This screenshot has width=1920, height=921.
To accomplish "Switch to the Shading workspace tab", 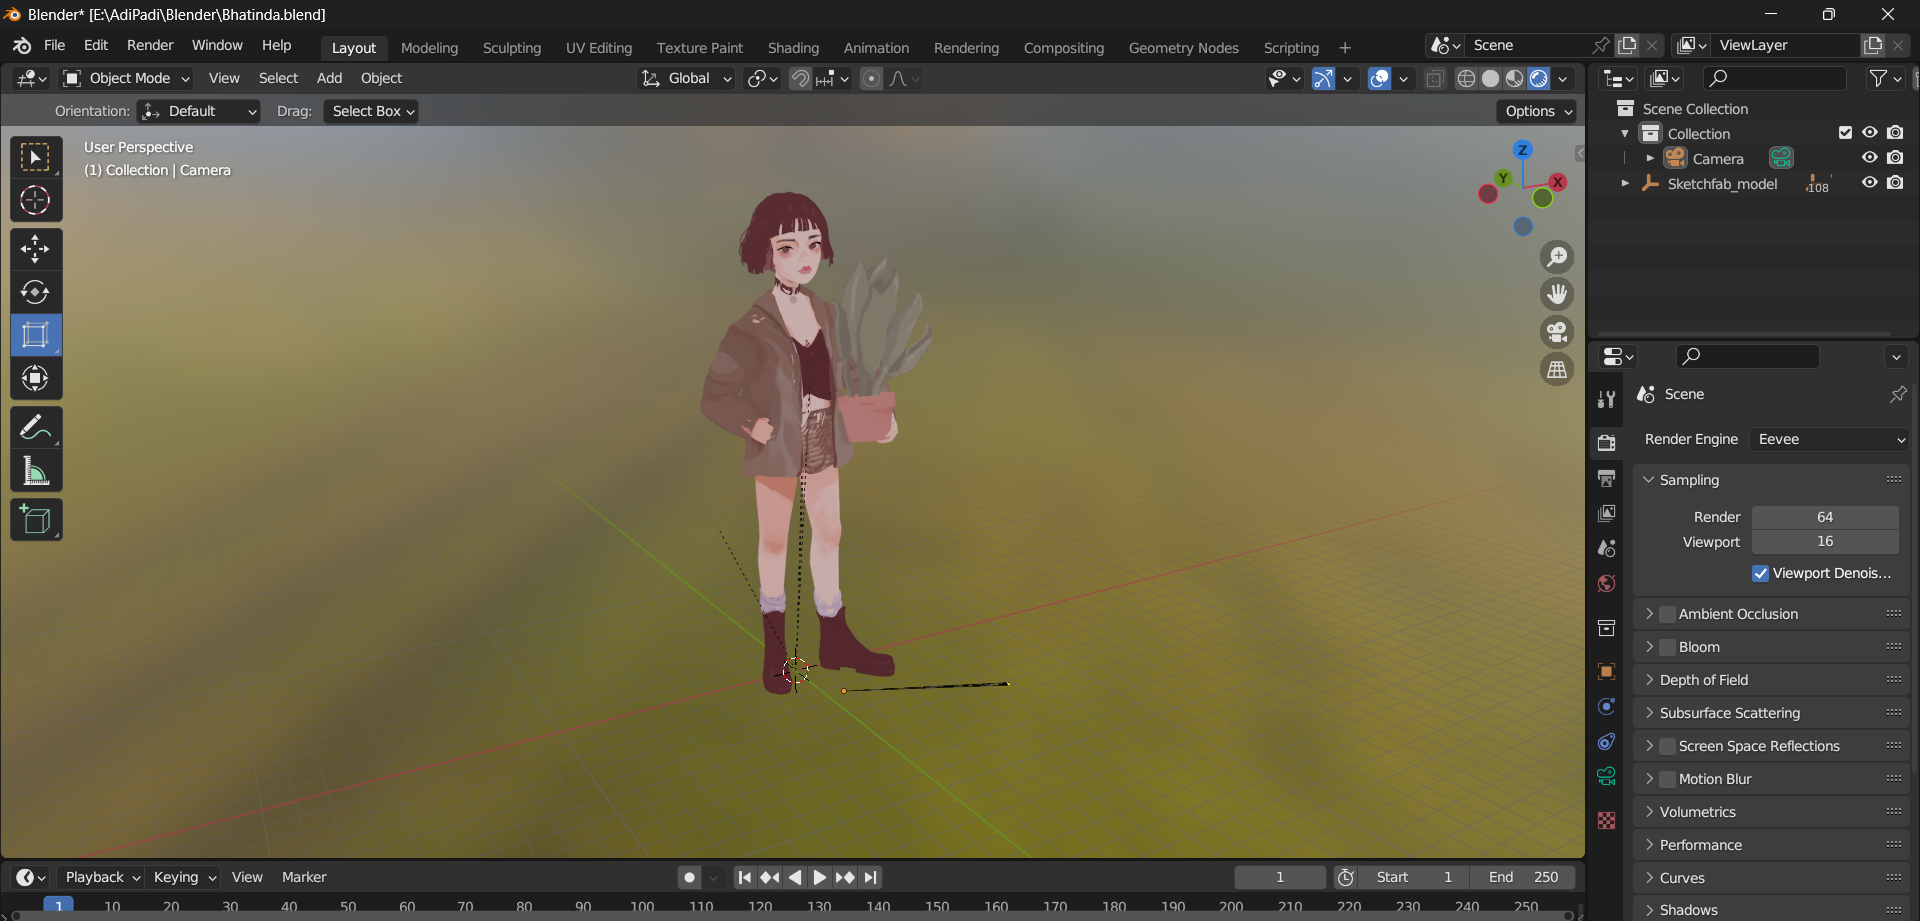I will point(793,48).
